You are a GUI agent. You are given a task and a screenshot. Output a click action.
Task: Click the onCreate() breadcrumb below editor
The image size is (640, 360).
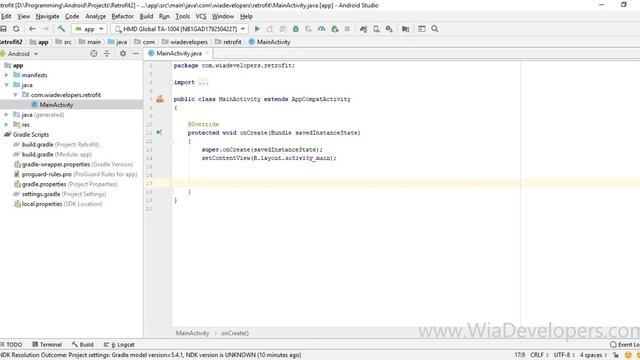(235, 333)
